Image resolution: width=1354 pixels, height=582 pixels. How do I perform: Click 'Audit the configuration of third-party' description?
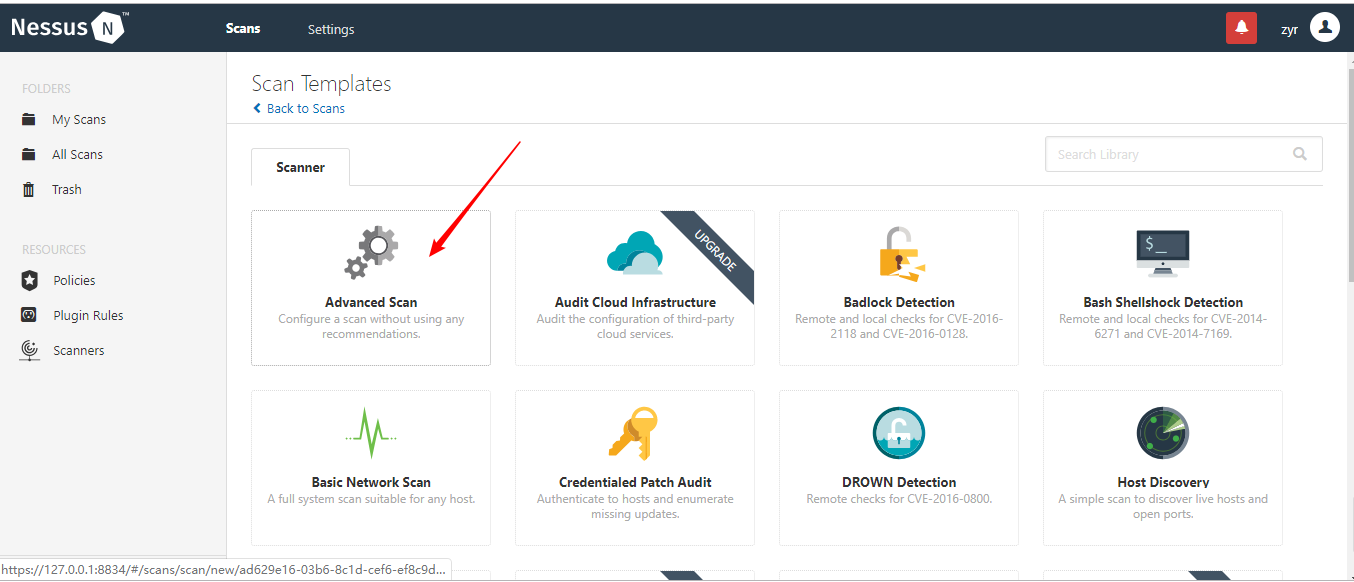[x=635, y=326]
